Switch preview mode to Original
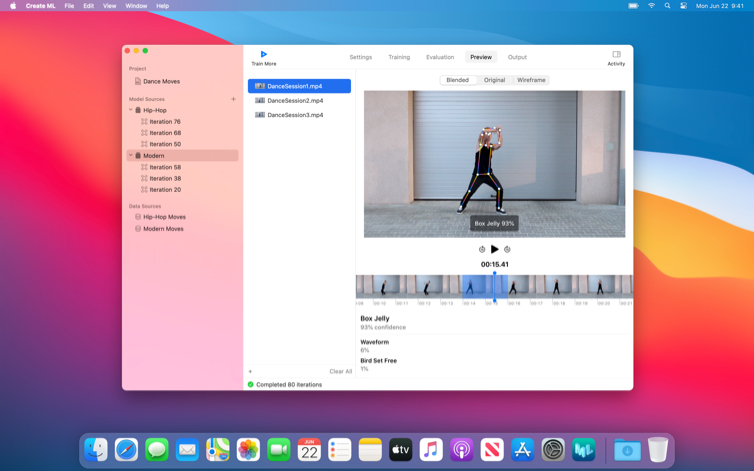This screenshot has width=754, height=471. (494, 80)
